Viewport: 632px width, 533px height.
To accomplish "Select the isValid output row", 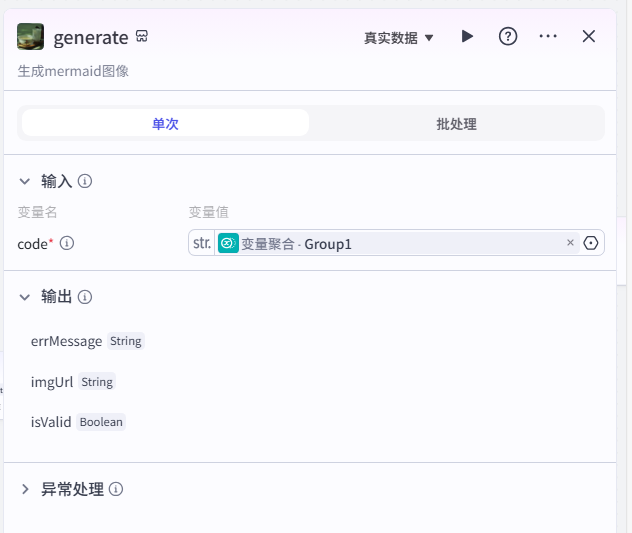I will tap(78, 422).
